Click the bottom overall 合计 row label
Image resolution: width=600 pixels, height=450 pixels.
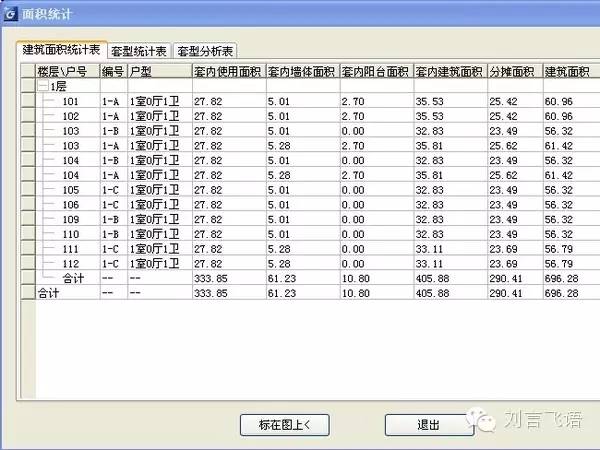(48, 293)
